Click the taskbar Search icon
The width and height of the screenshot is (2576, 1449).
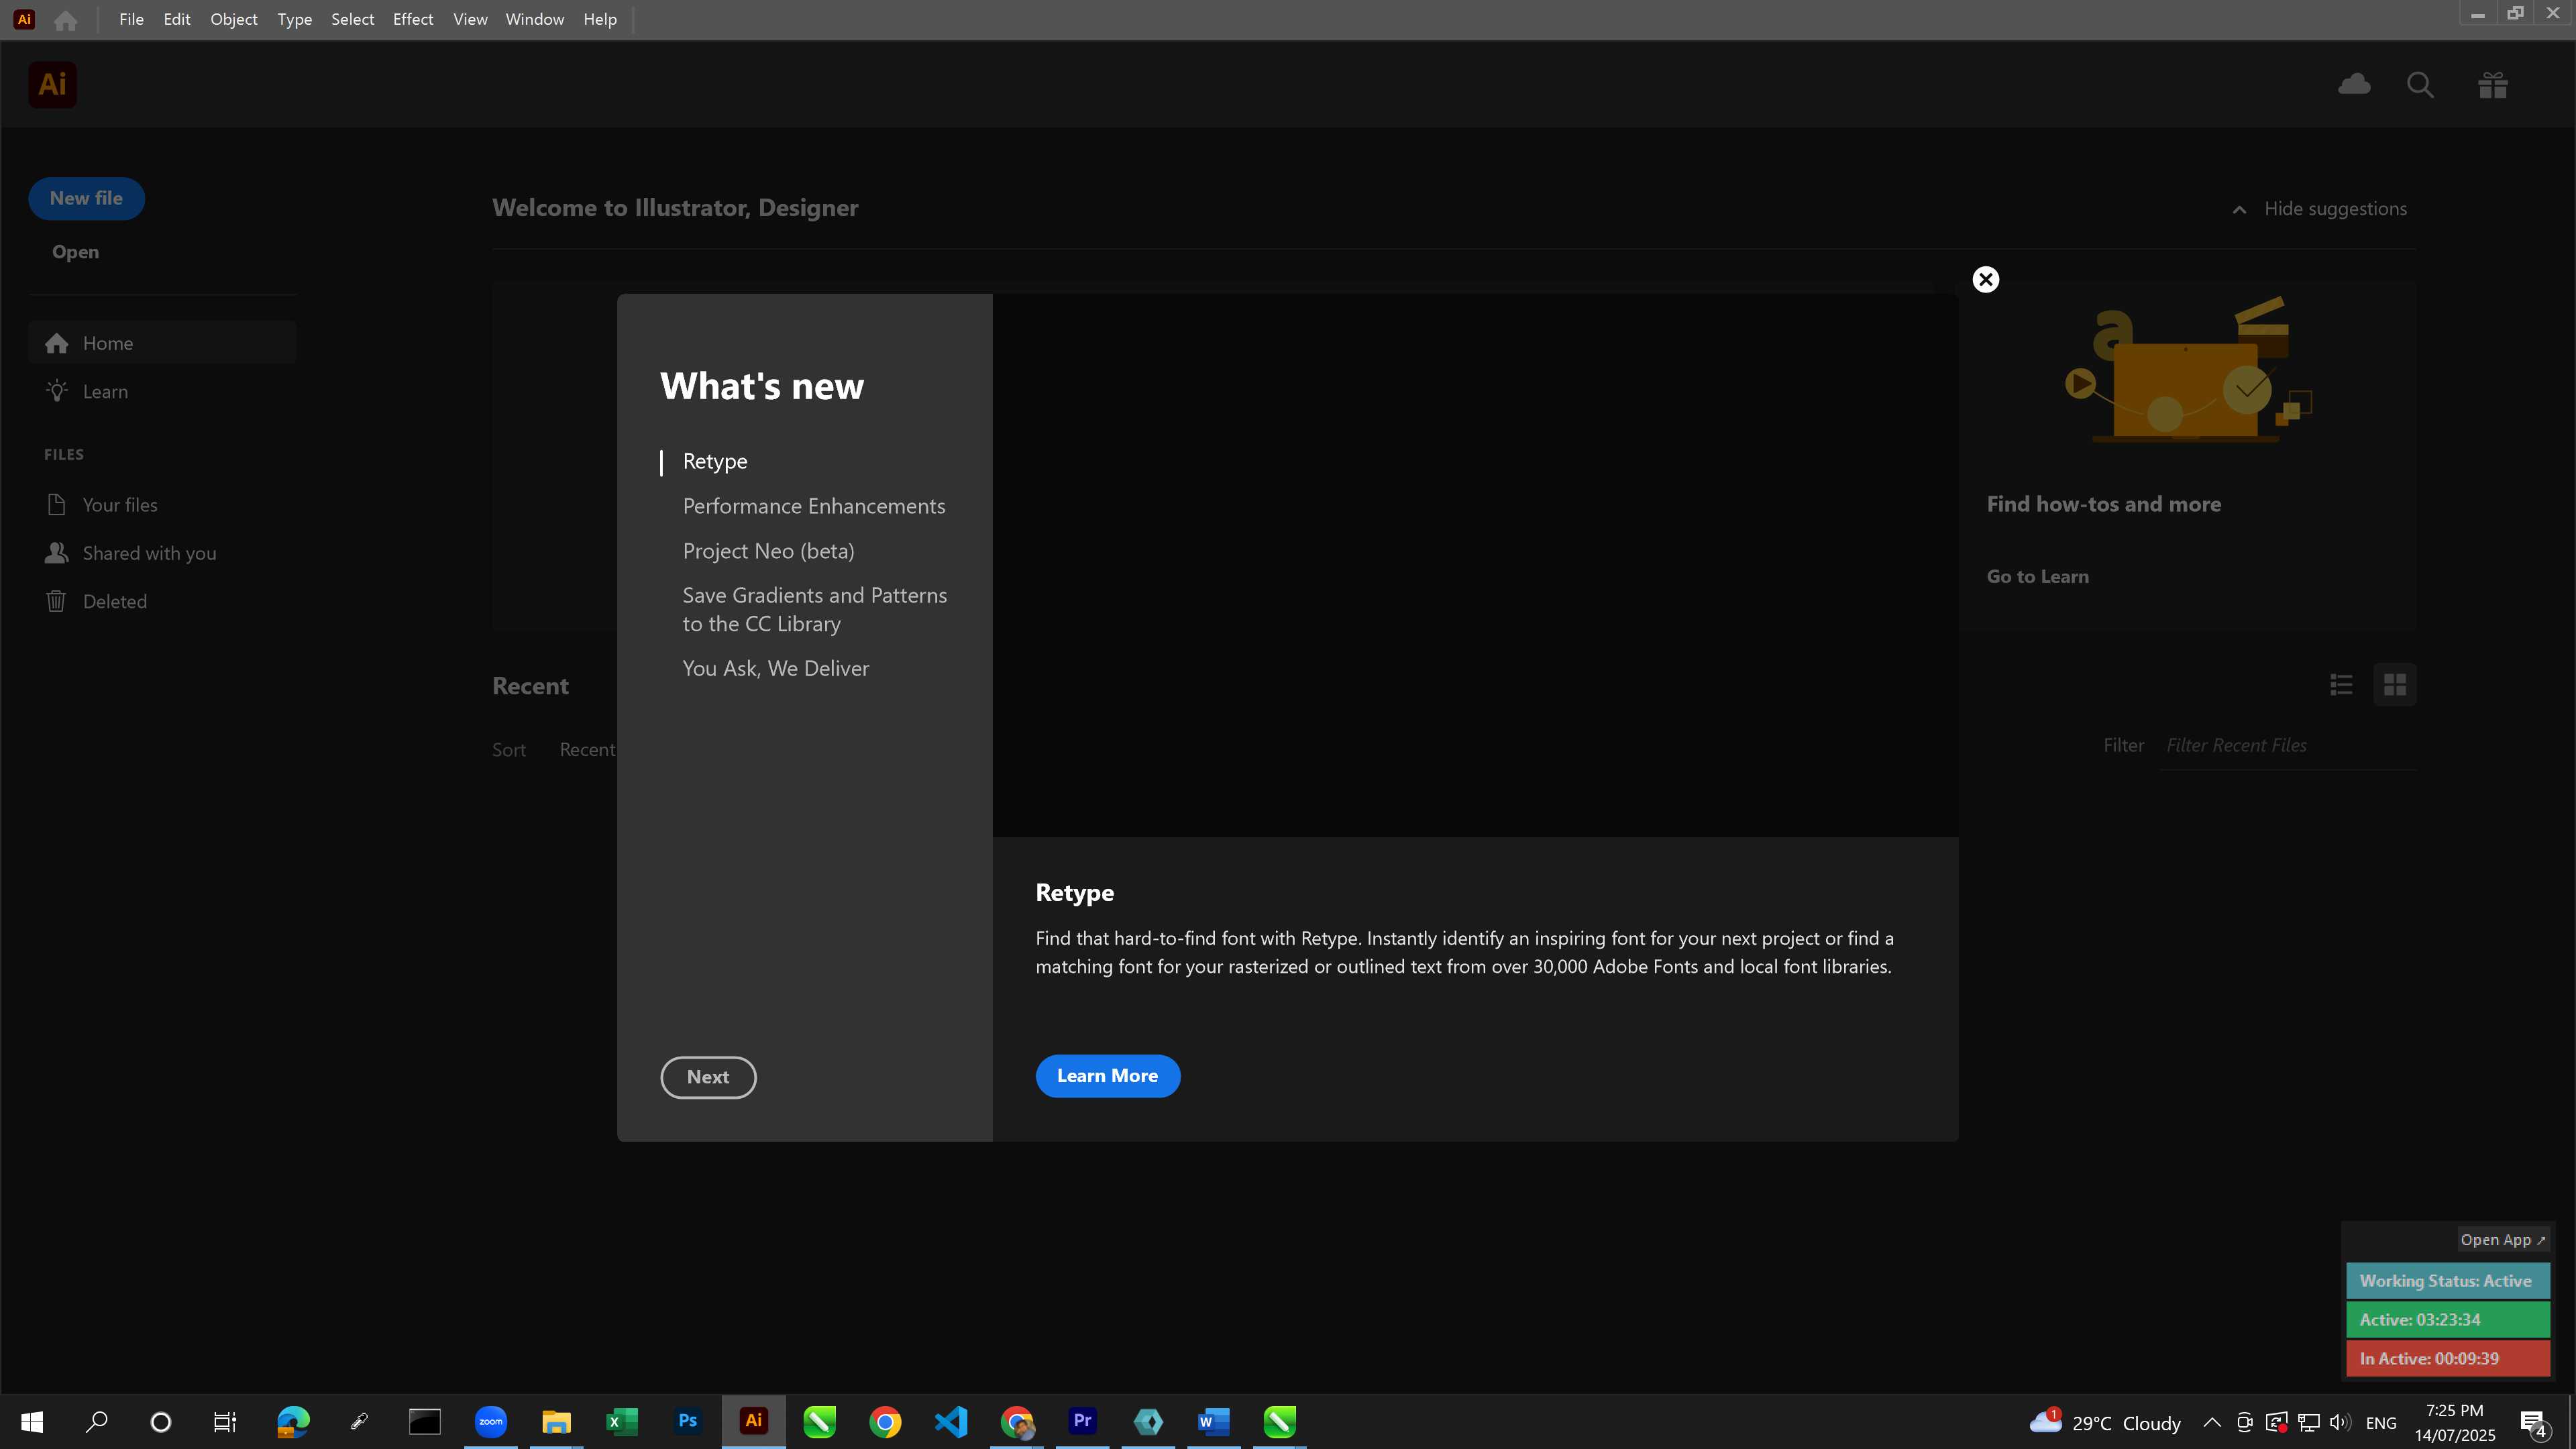(97, 1422)
